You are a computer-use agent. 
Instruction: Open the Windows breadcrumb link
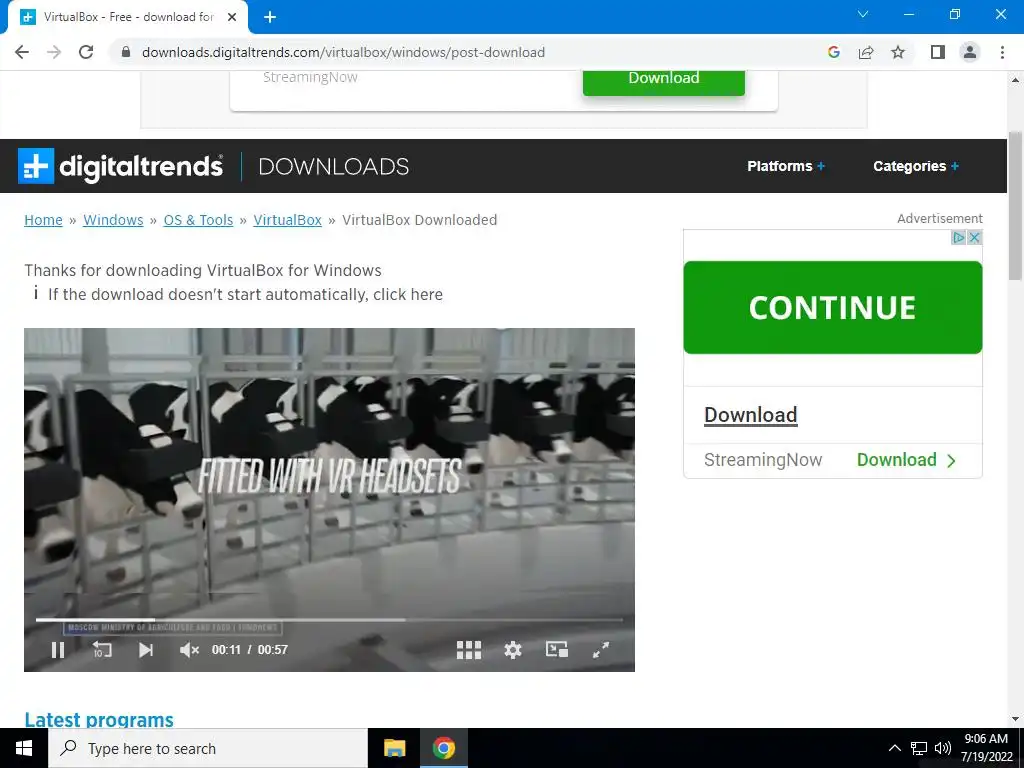(x=113, y=220)
